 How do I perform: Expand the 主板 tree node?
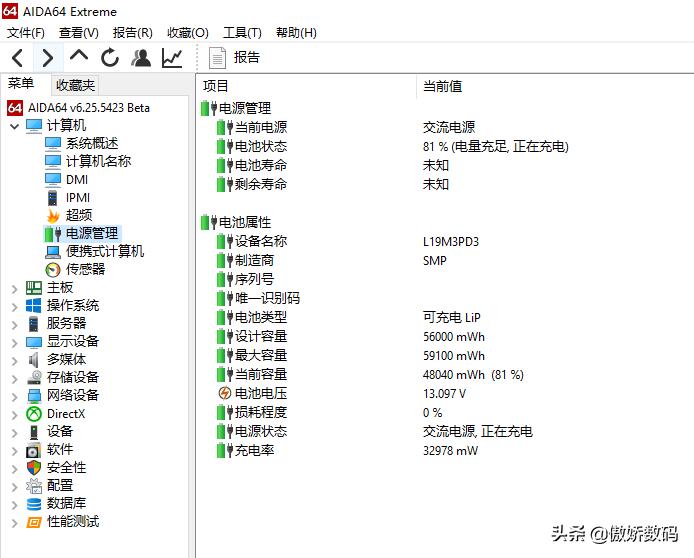[15, 289]
